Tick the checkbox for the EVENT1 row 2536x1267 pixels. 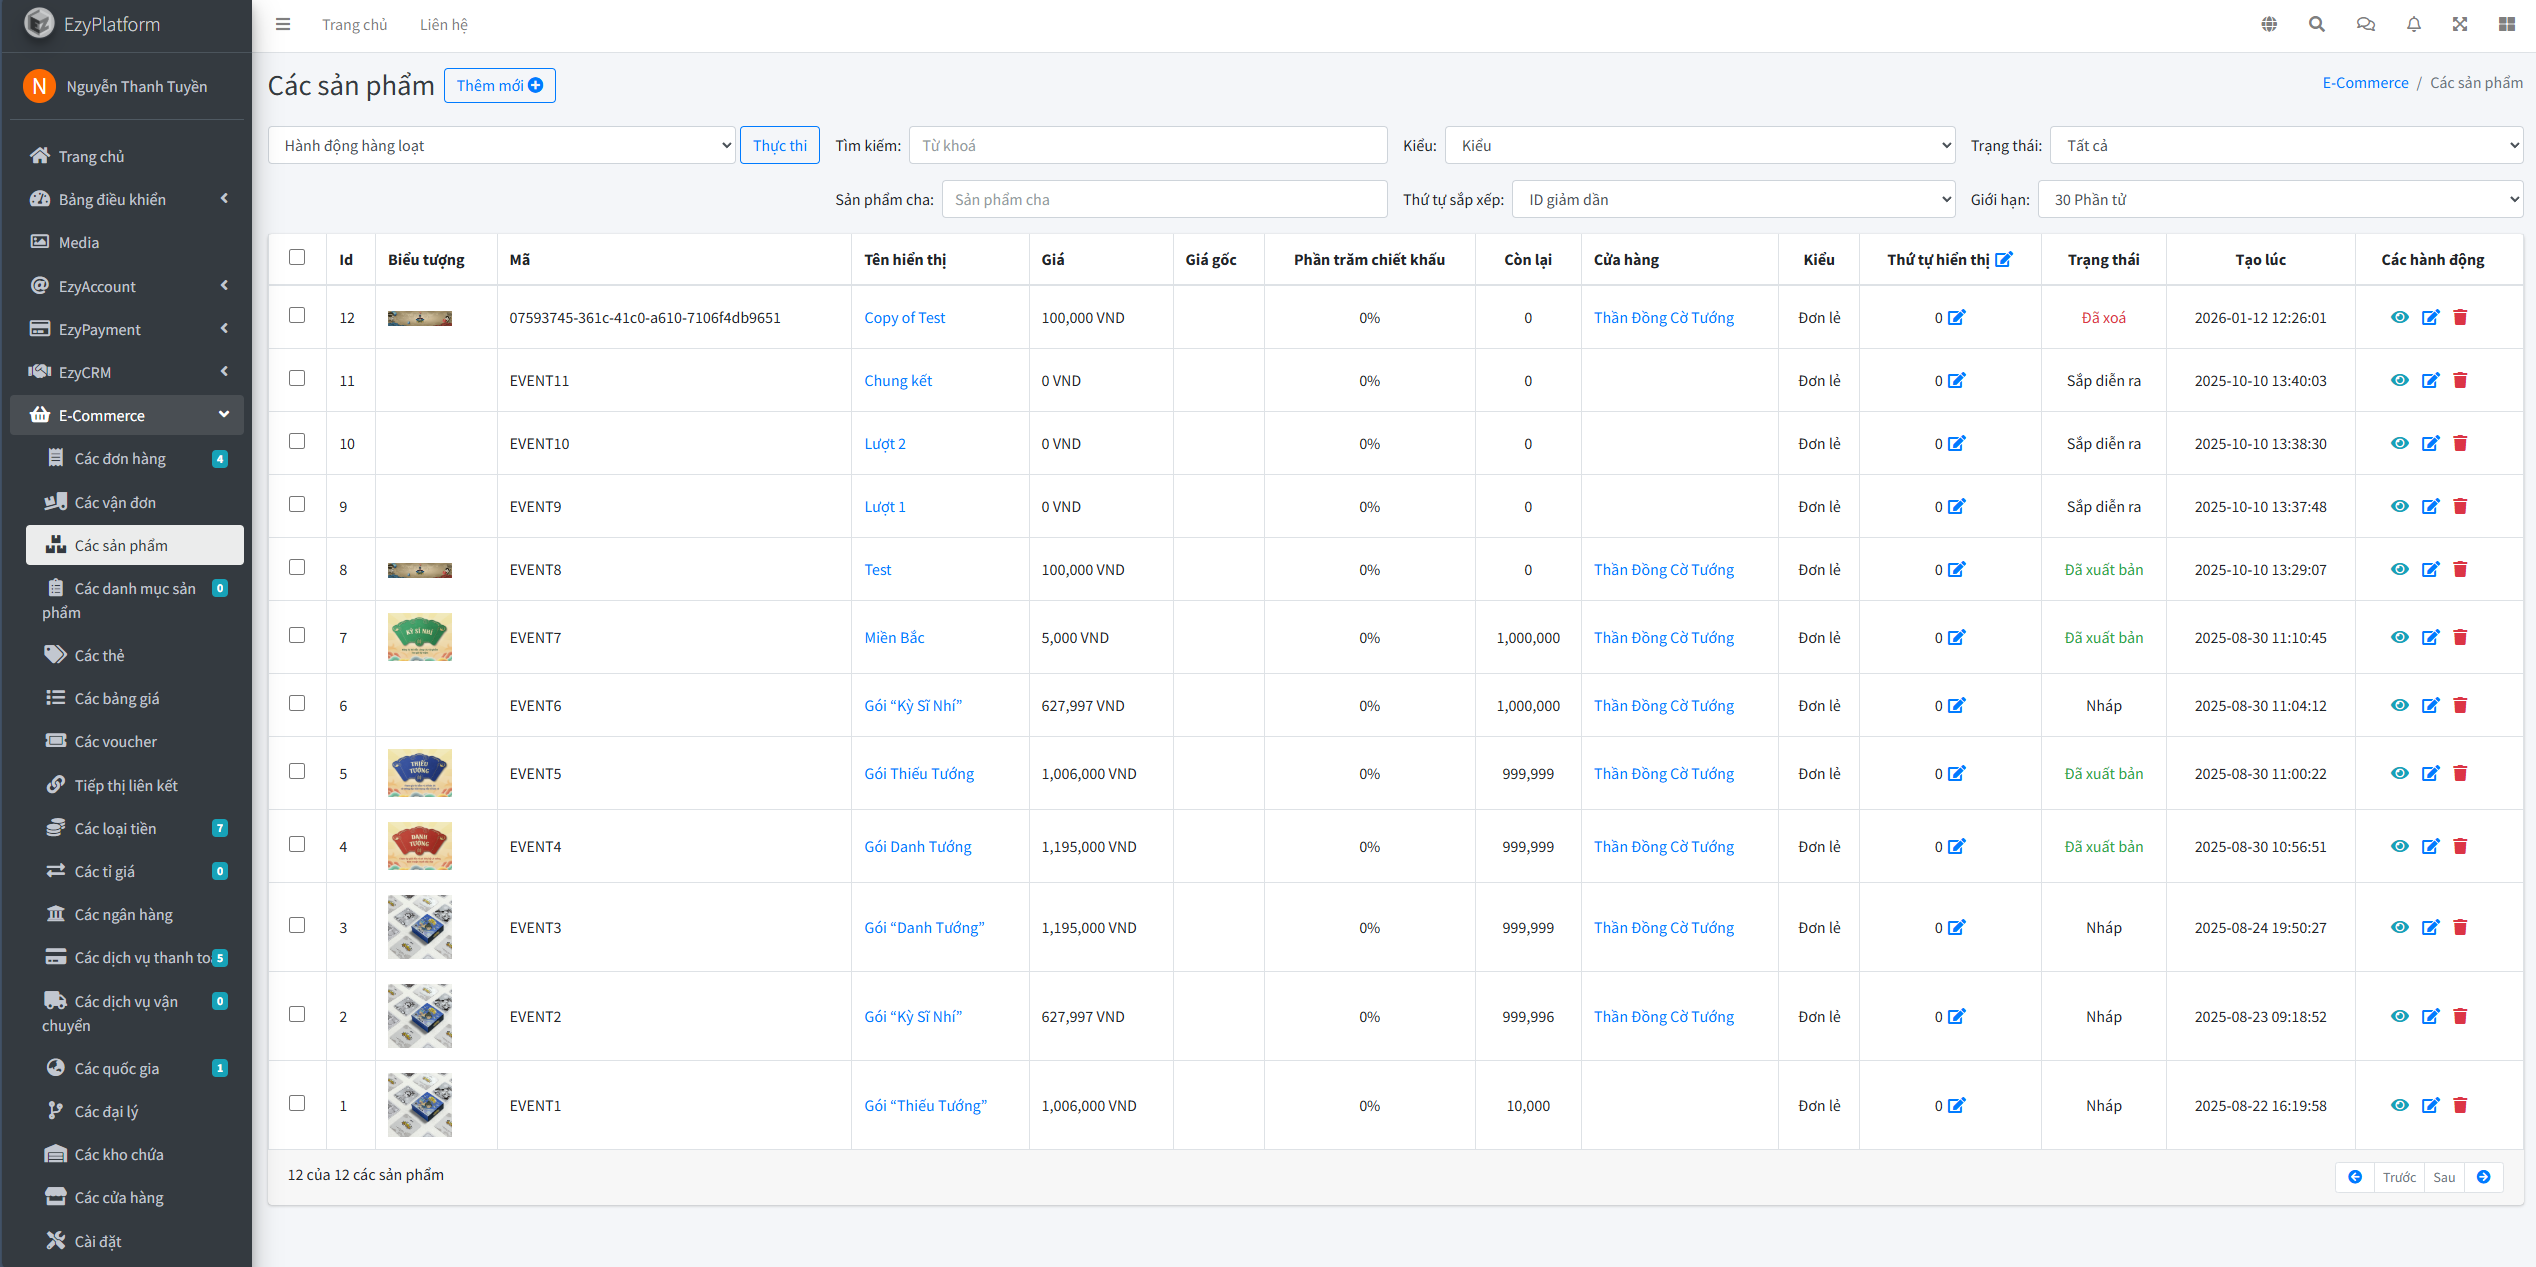(x=297, y=1103)
